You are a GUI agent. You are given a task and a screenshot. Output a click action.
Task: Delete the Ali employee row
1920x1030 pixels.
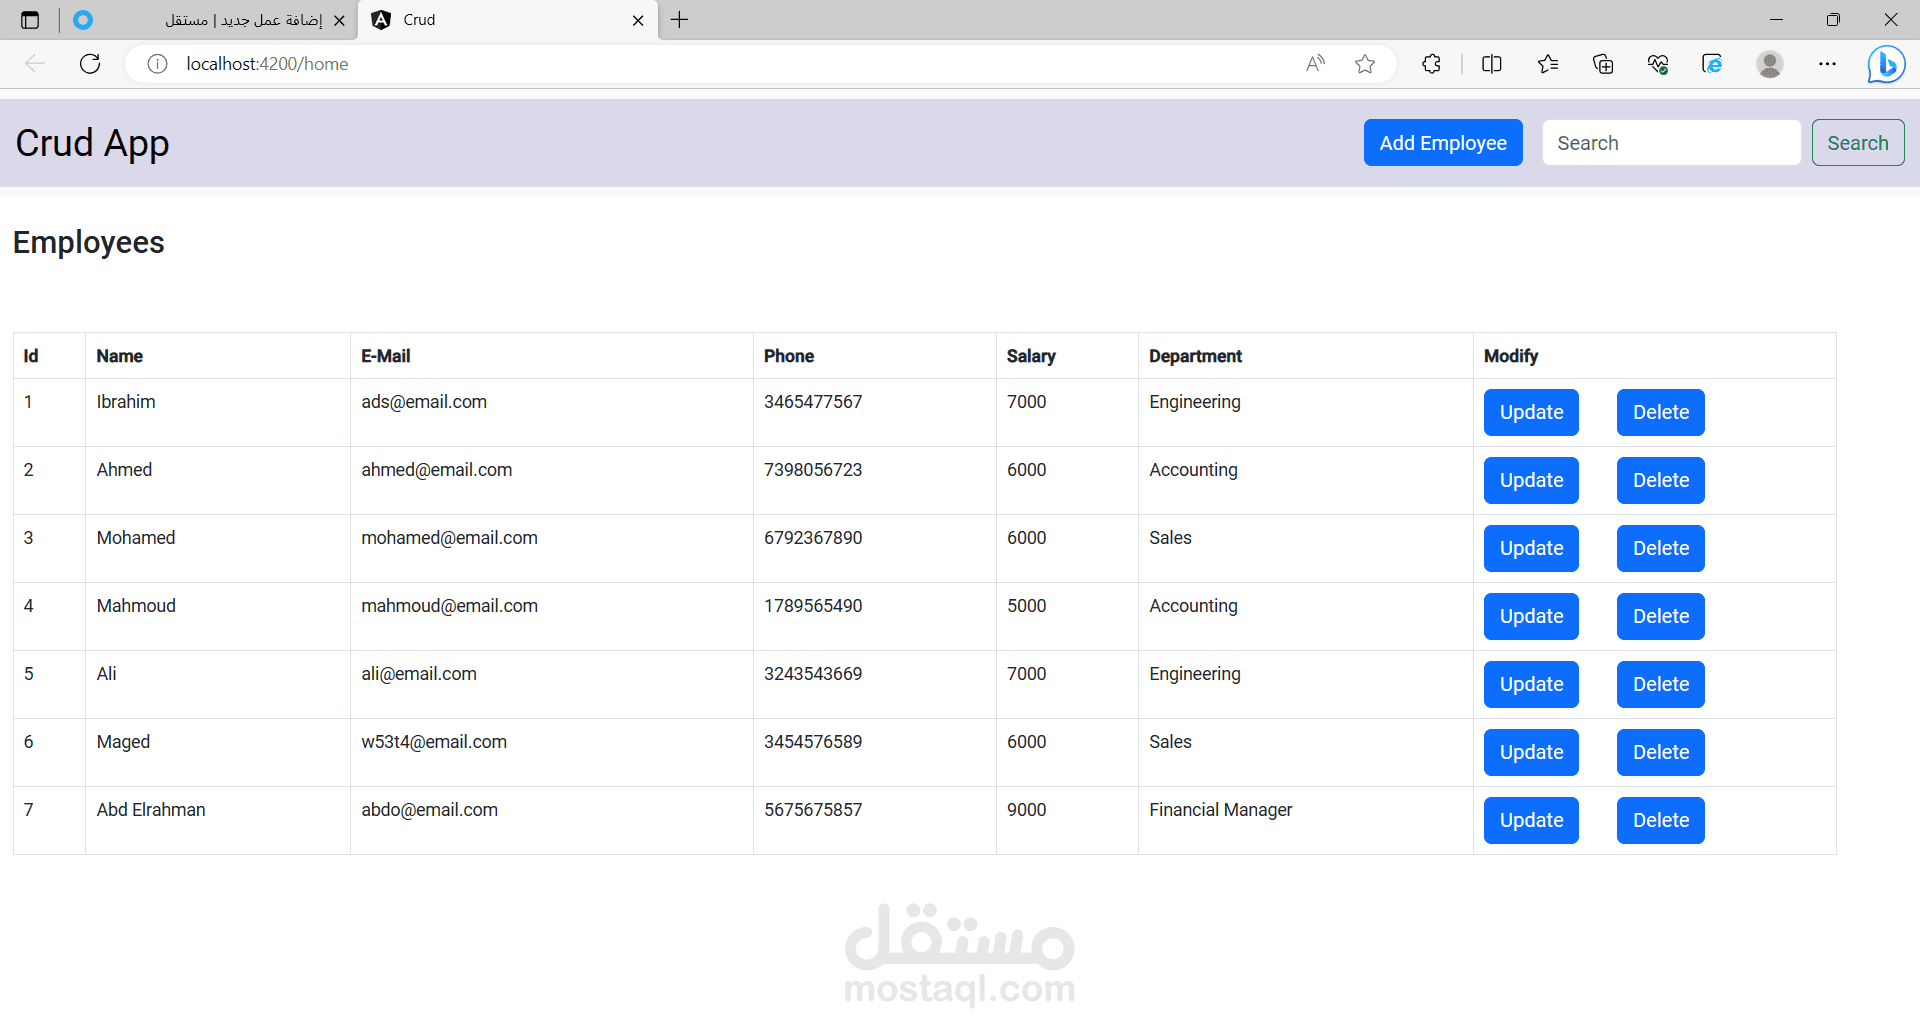1661,684
